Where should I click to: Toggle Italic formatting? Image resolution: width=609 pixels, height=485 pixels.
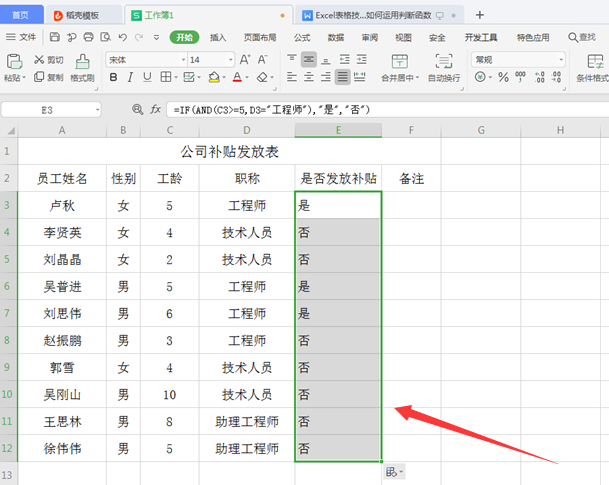[x=130, y=77]
